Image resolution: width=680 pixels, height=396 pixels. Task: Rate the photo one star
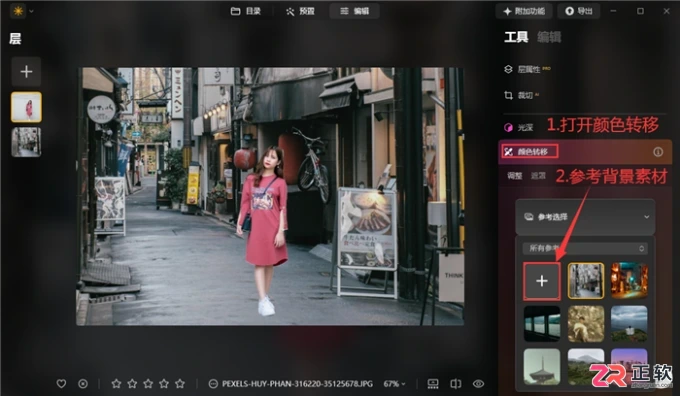116,384
